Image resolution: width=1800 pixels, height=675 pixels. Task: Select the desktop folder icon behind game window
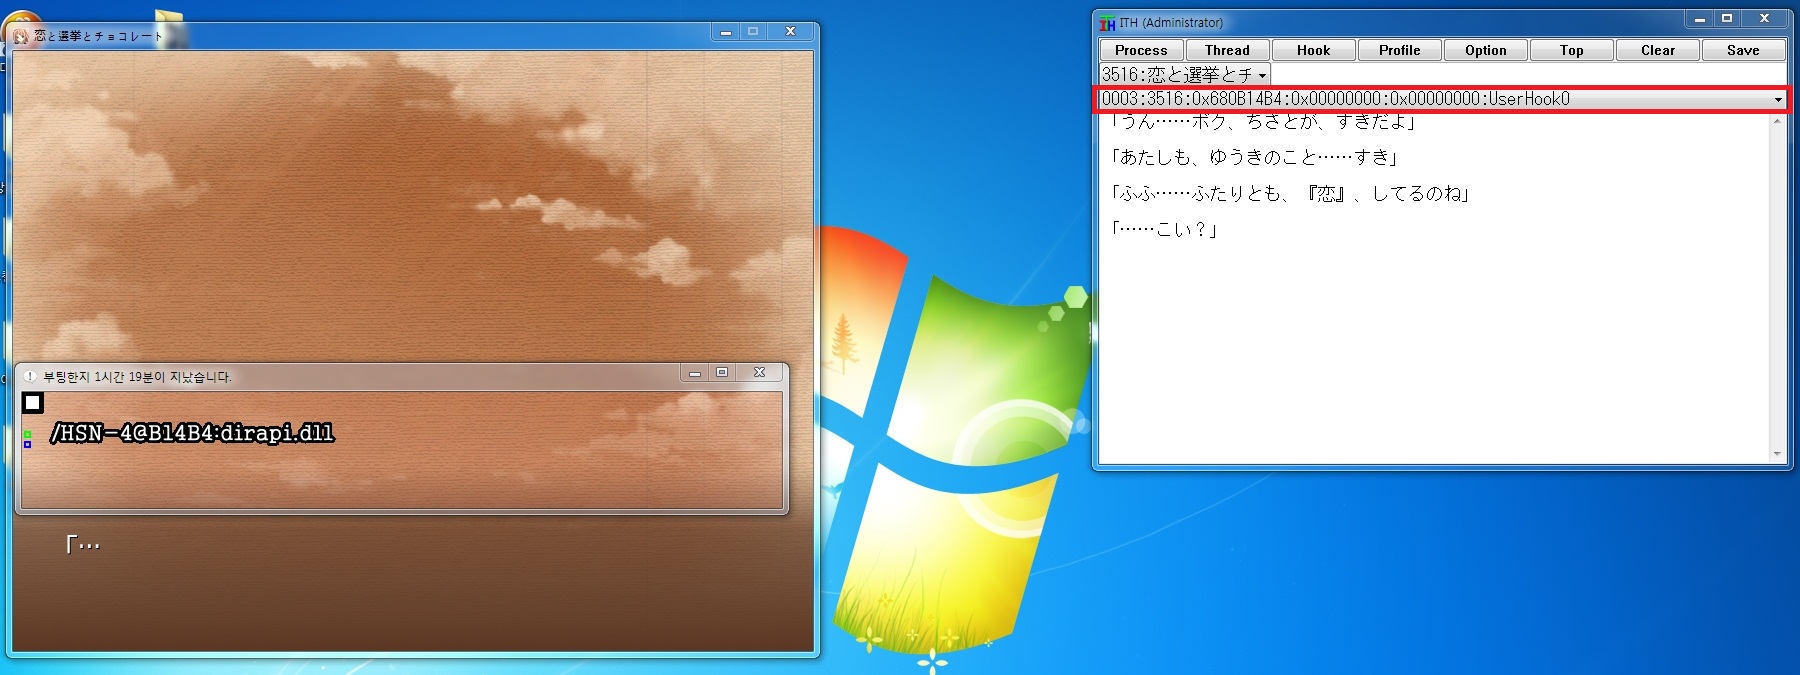(170, 20)
